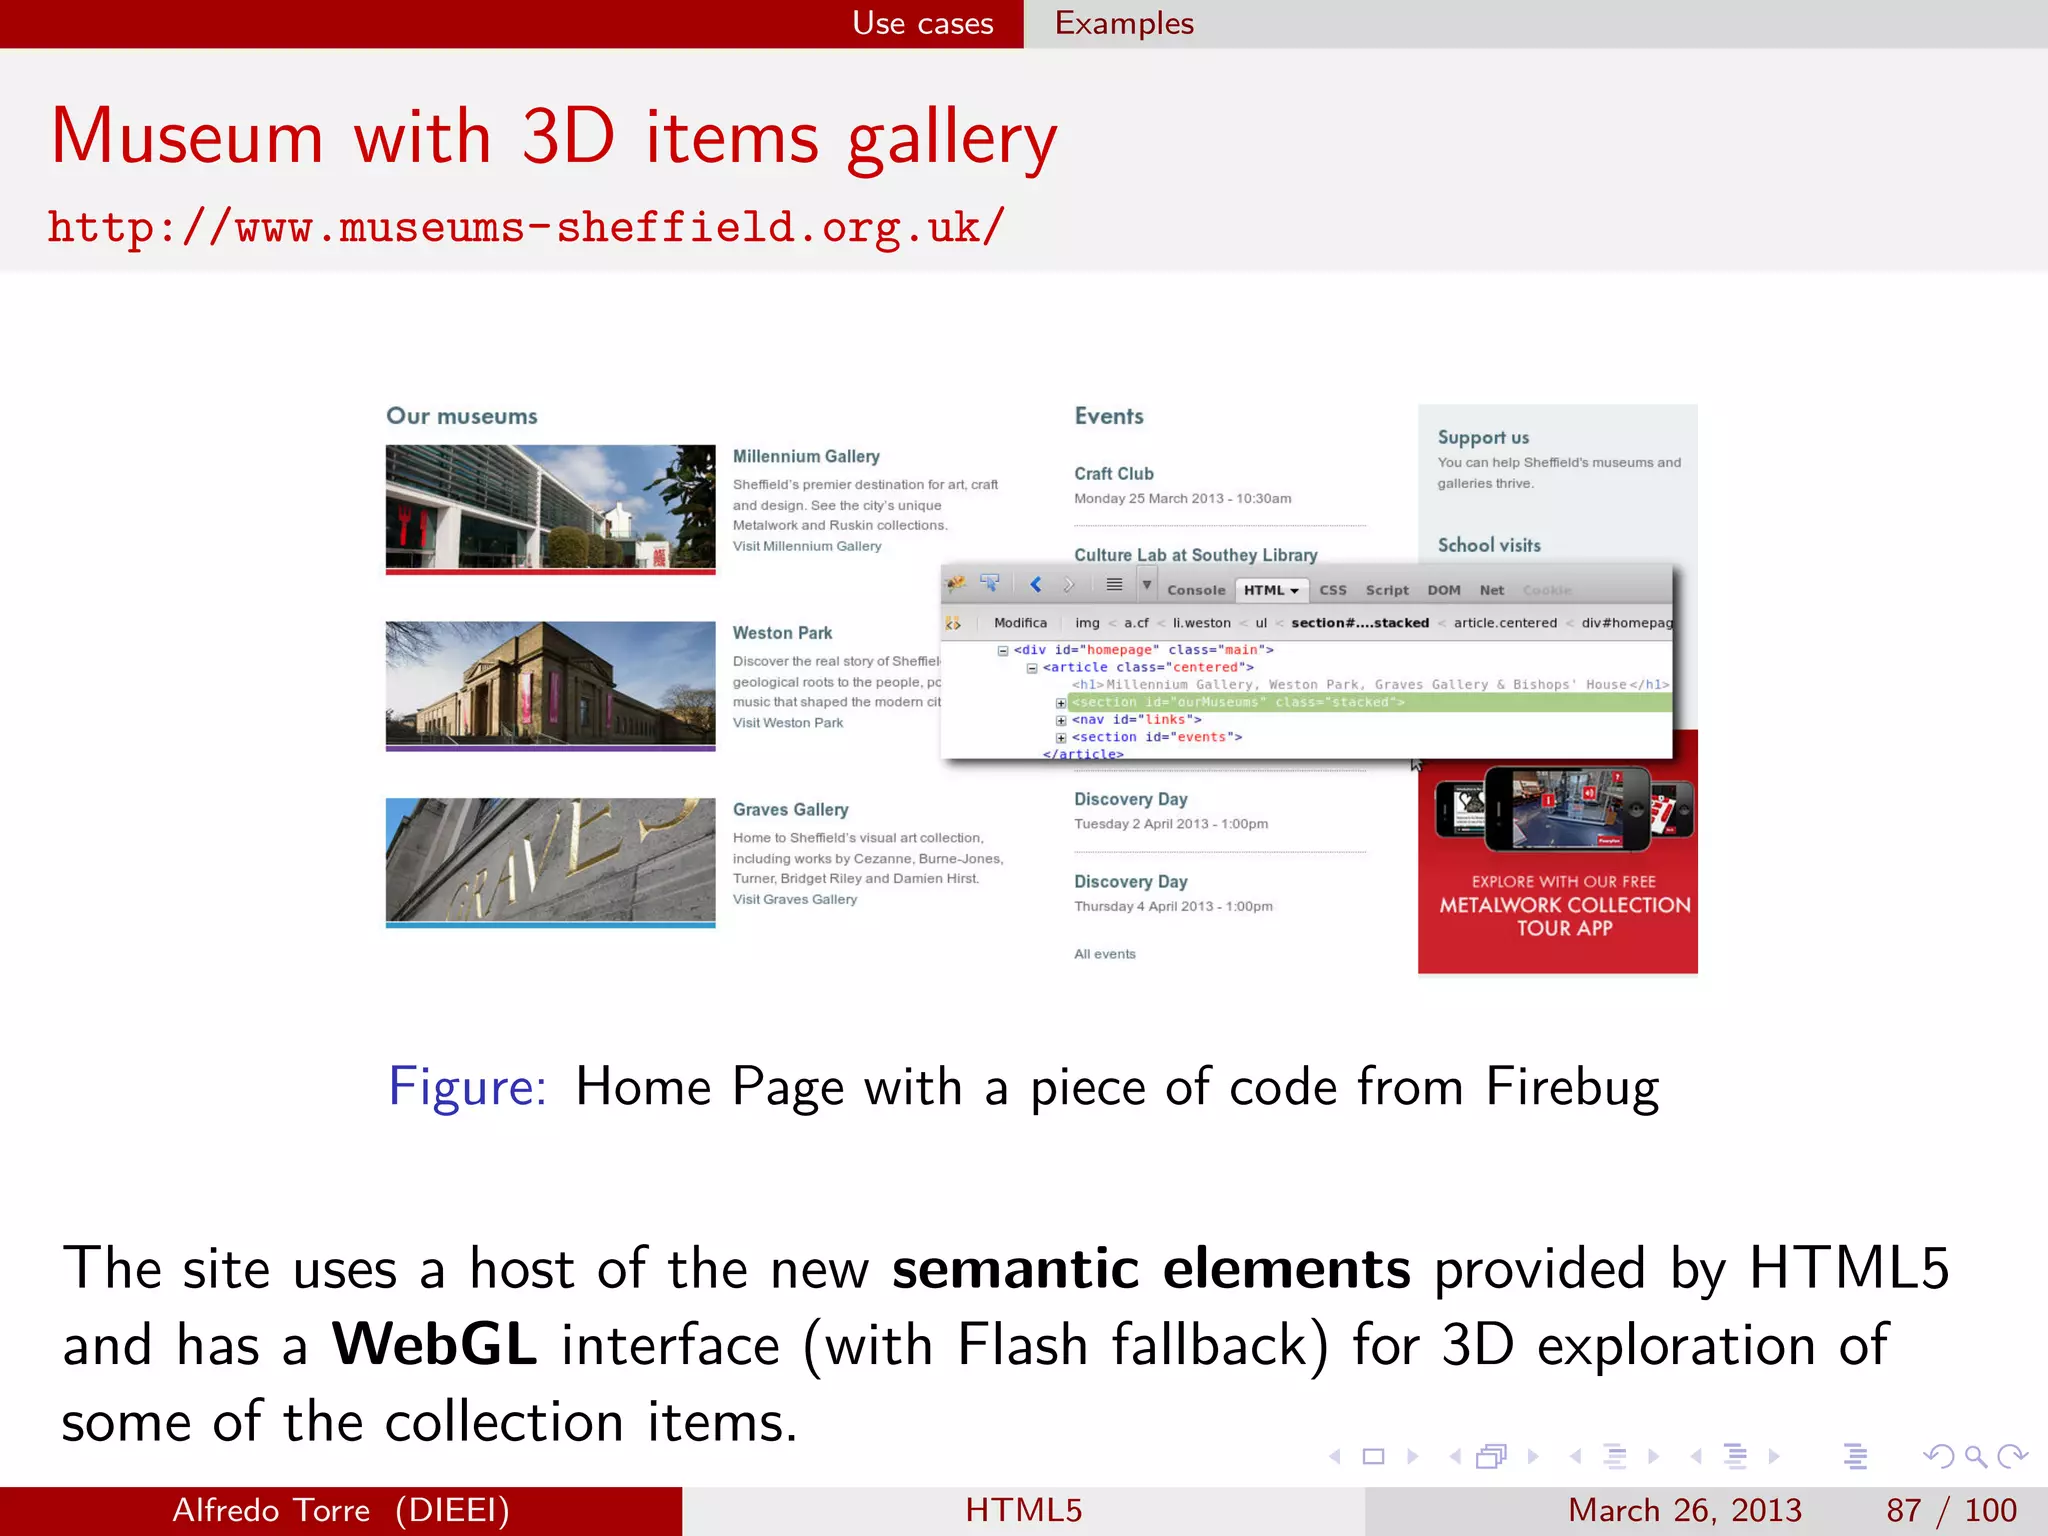The image size is (2048, 1536).
Task: Open dropdown arrow next to Firebug lines icon
Action: pyautogui.click(x=1146, y=584)
